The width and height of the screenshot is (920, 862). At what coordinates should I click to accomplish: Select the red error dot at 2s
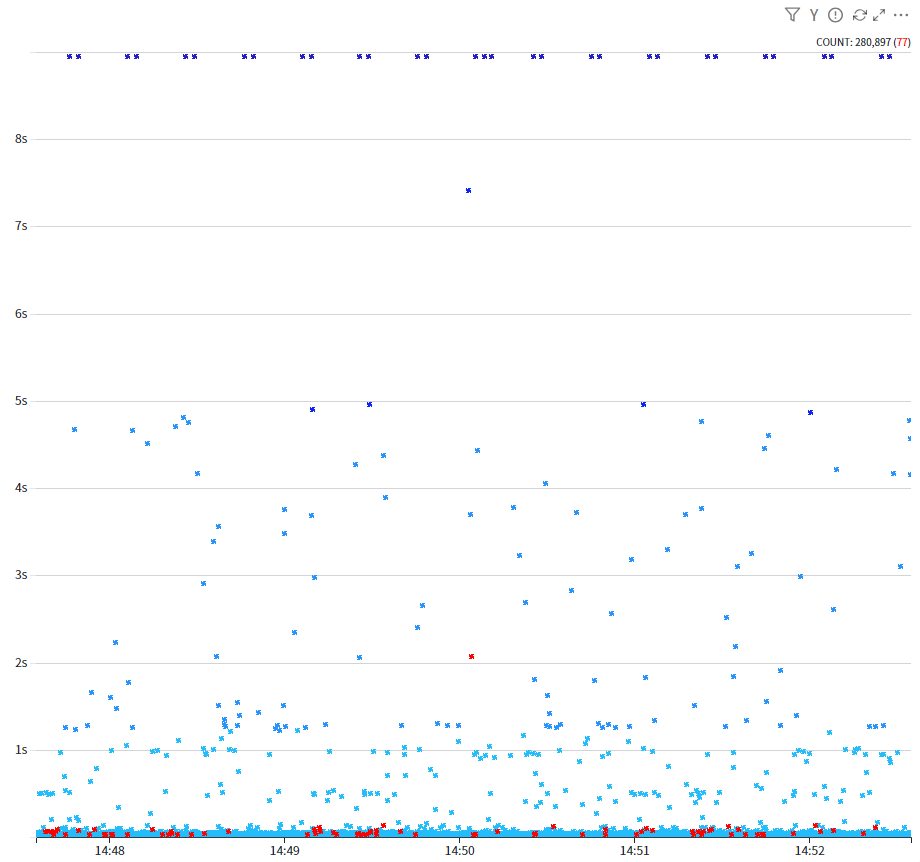471,656
